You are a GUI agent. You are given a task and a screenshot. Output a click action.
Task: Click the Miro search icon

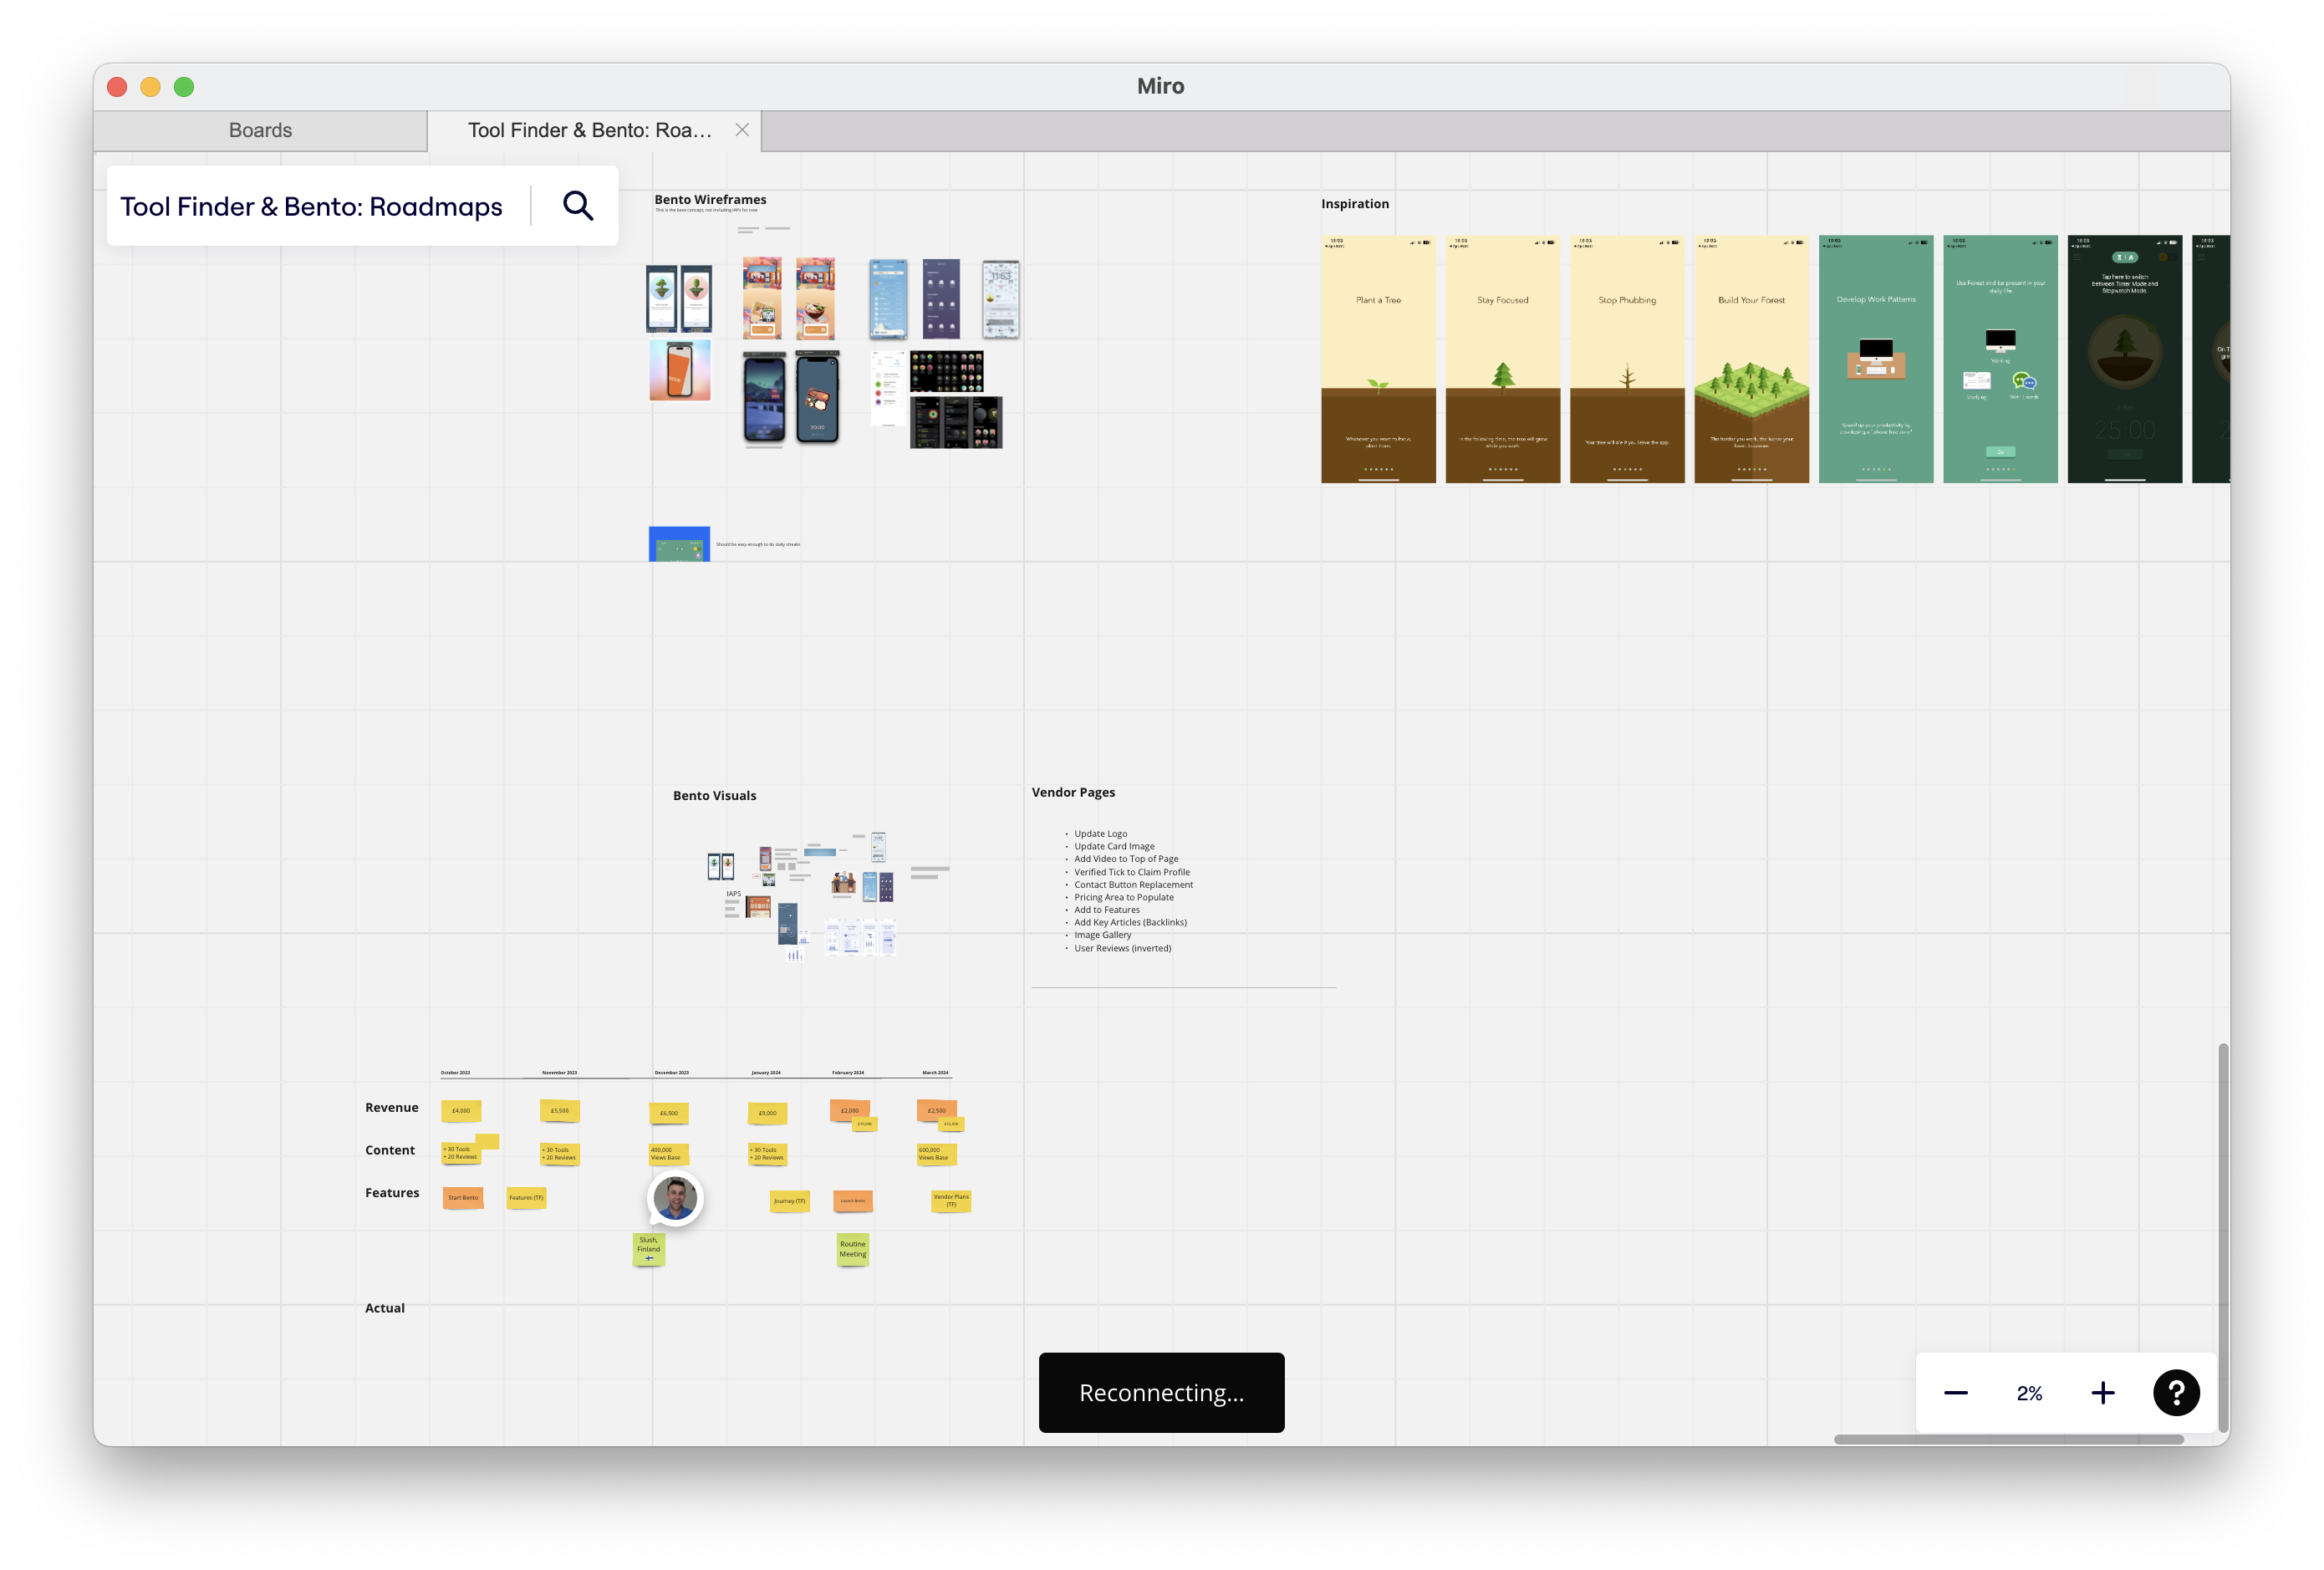coord(578,205)
